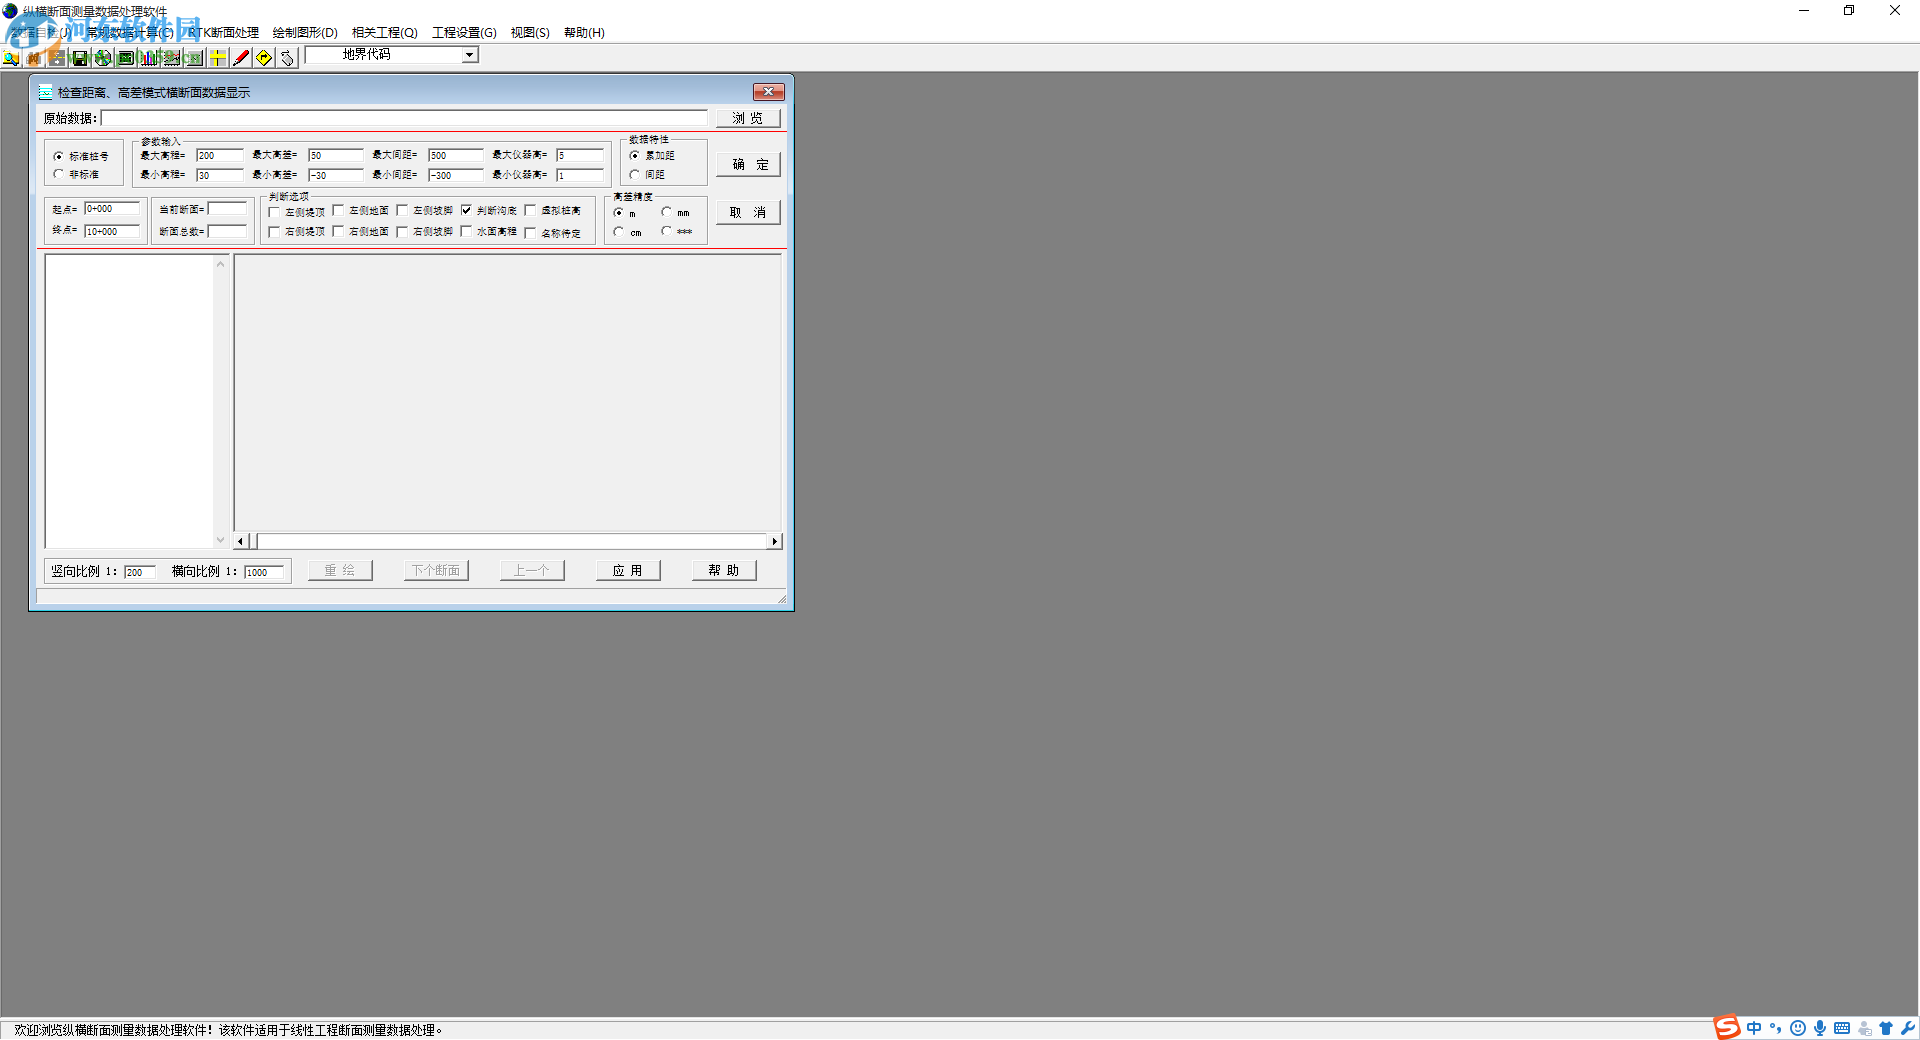Click the 确定 confirm button
The image size is (1920, 1040).
(x=749, y=165)
